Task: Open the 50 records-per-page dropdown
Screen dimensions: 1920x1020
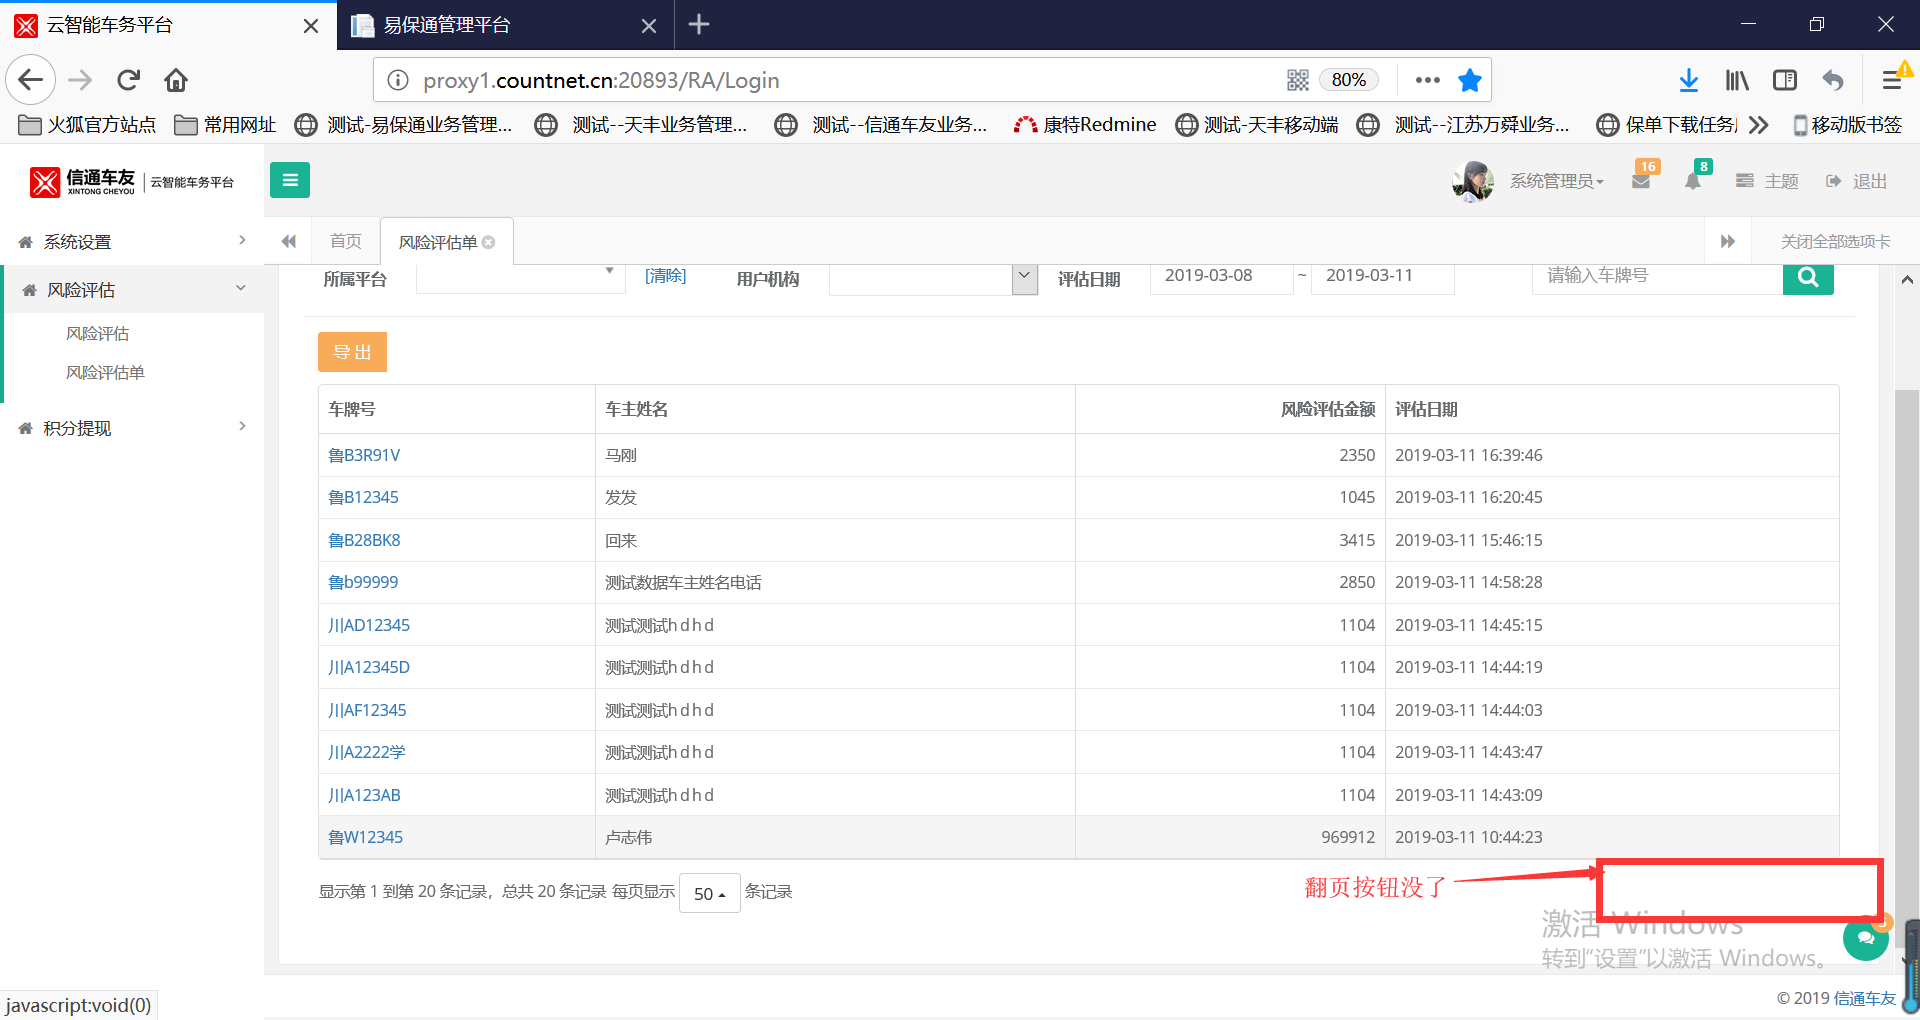Action: [709, 893]
